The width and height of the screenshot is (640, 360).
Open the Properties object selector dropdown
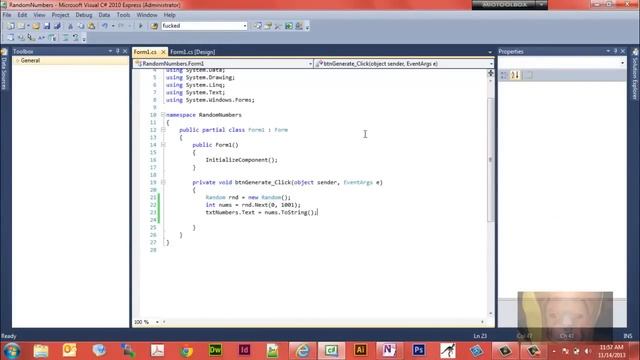(622, 63)
